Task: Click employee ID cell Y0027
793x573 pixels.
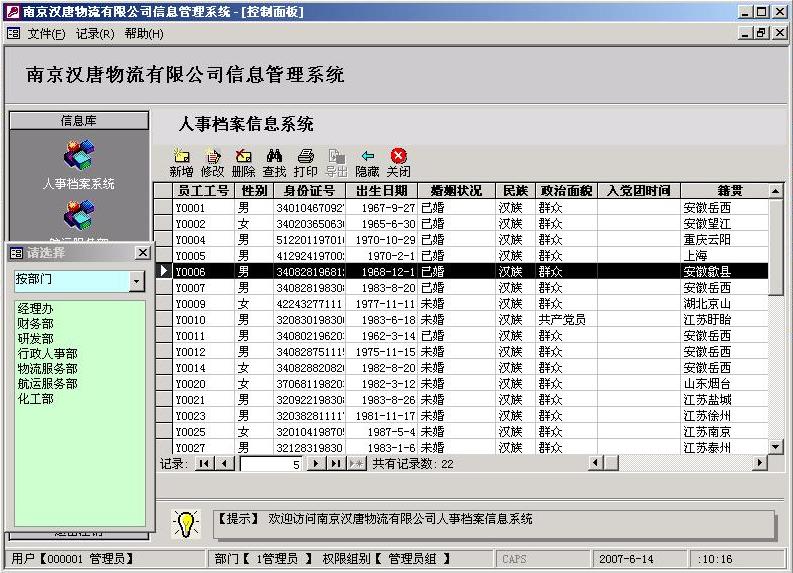Action: [x=203, y=448]
